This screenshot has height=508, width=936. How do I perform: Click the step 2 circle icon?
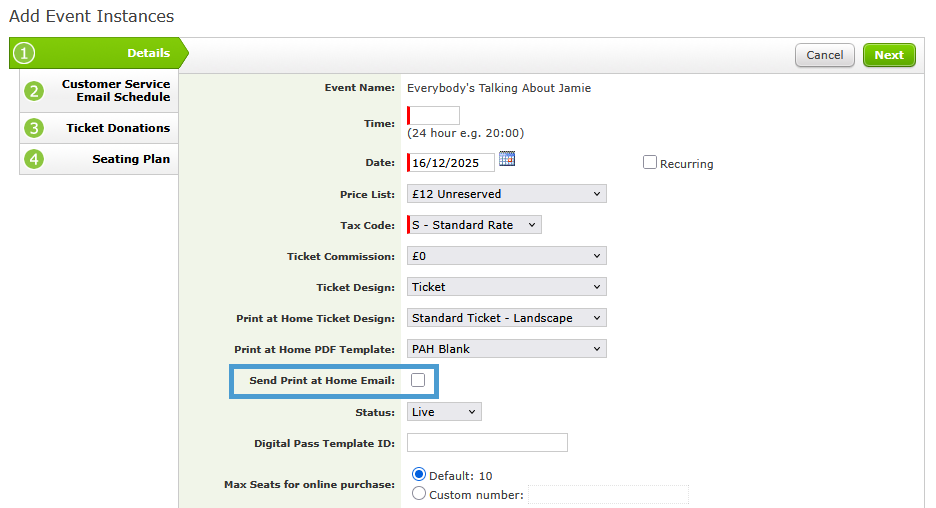tap(35, 91)
